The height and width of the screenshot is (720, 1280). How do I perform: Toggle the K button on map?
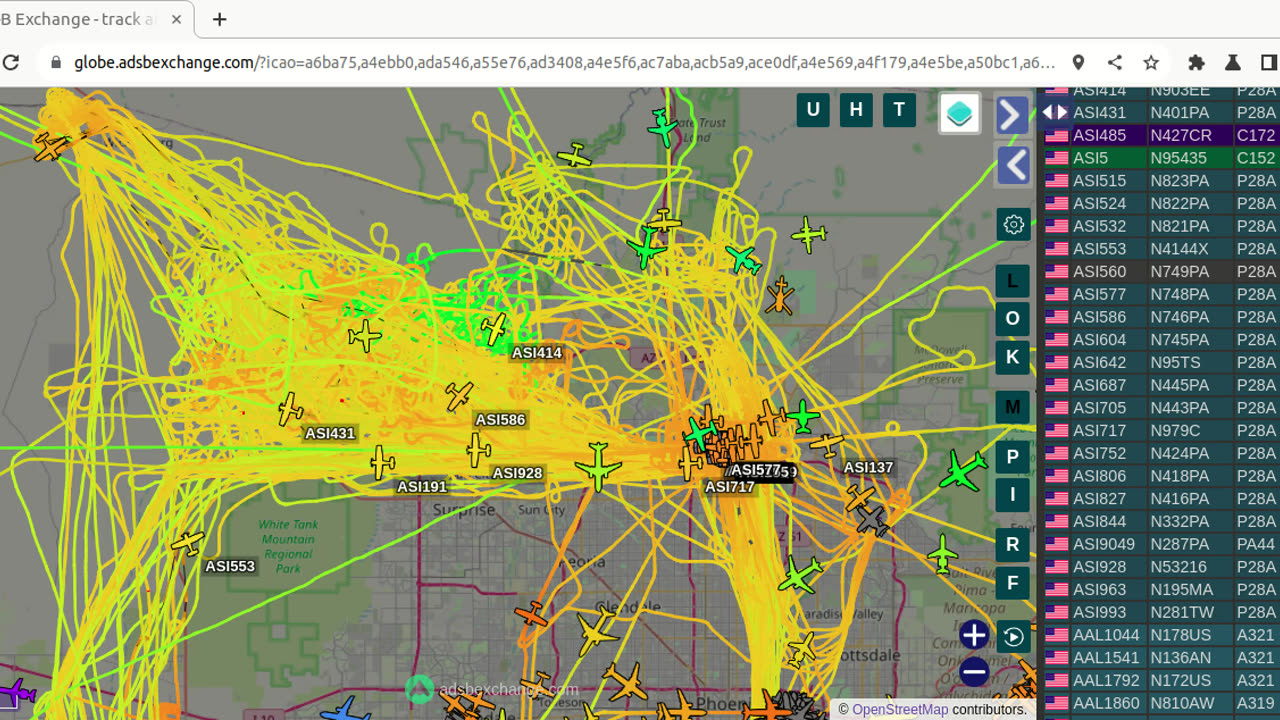(x=1012, y=357)
